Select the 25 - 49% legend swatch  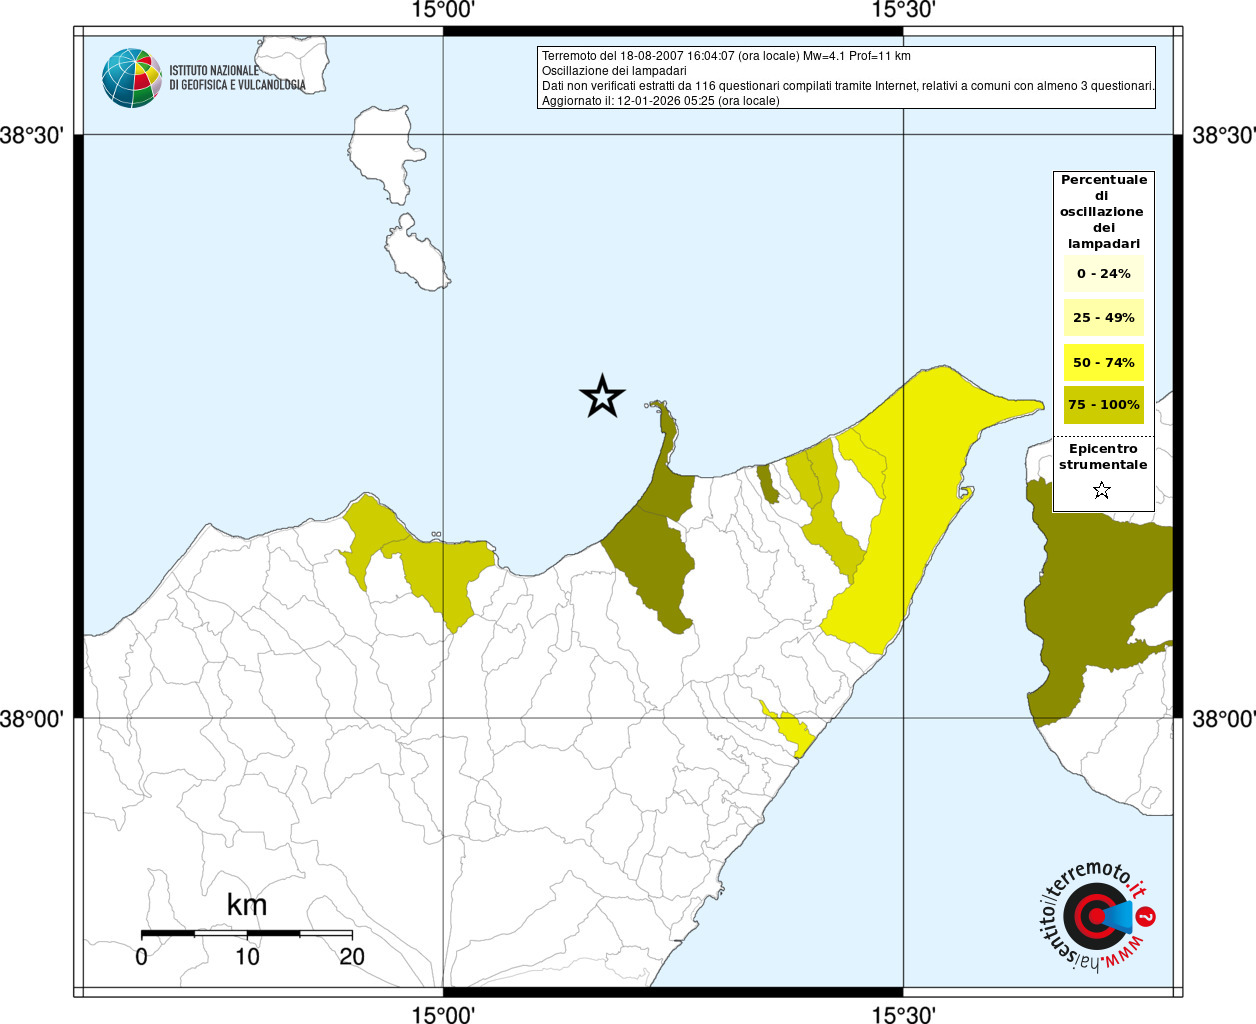(1103, 318)
